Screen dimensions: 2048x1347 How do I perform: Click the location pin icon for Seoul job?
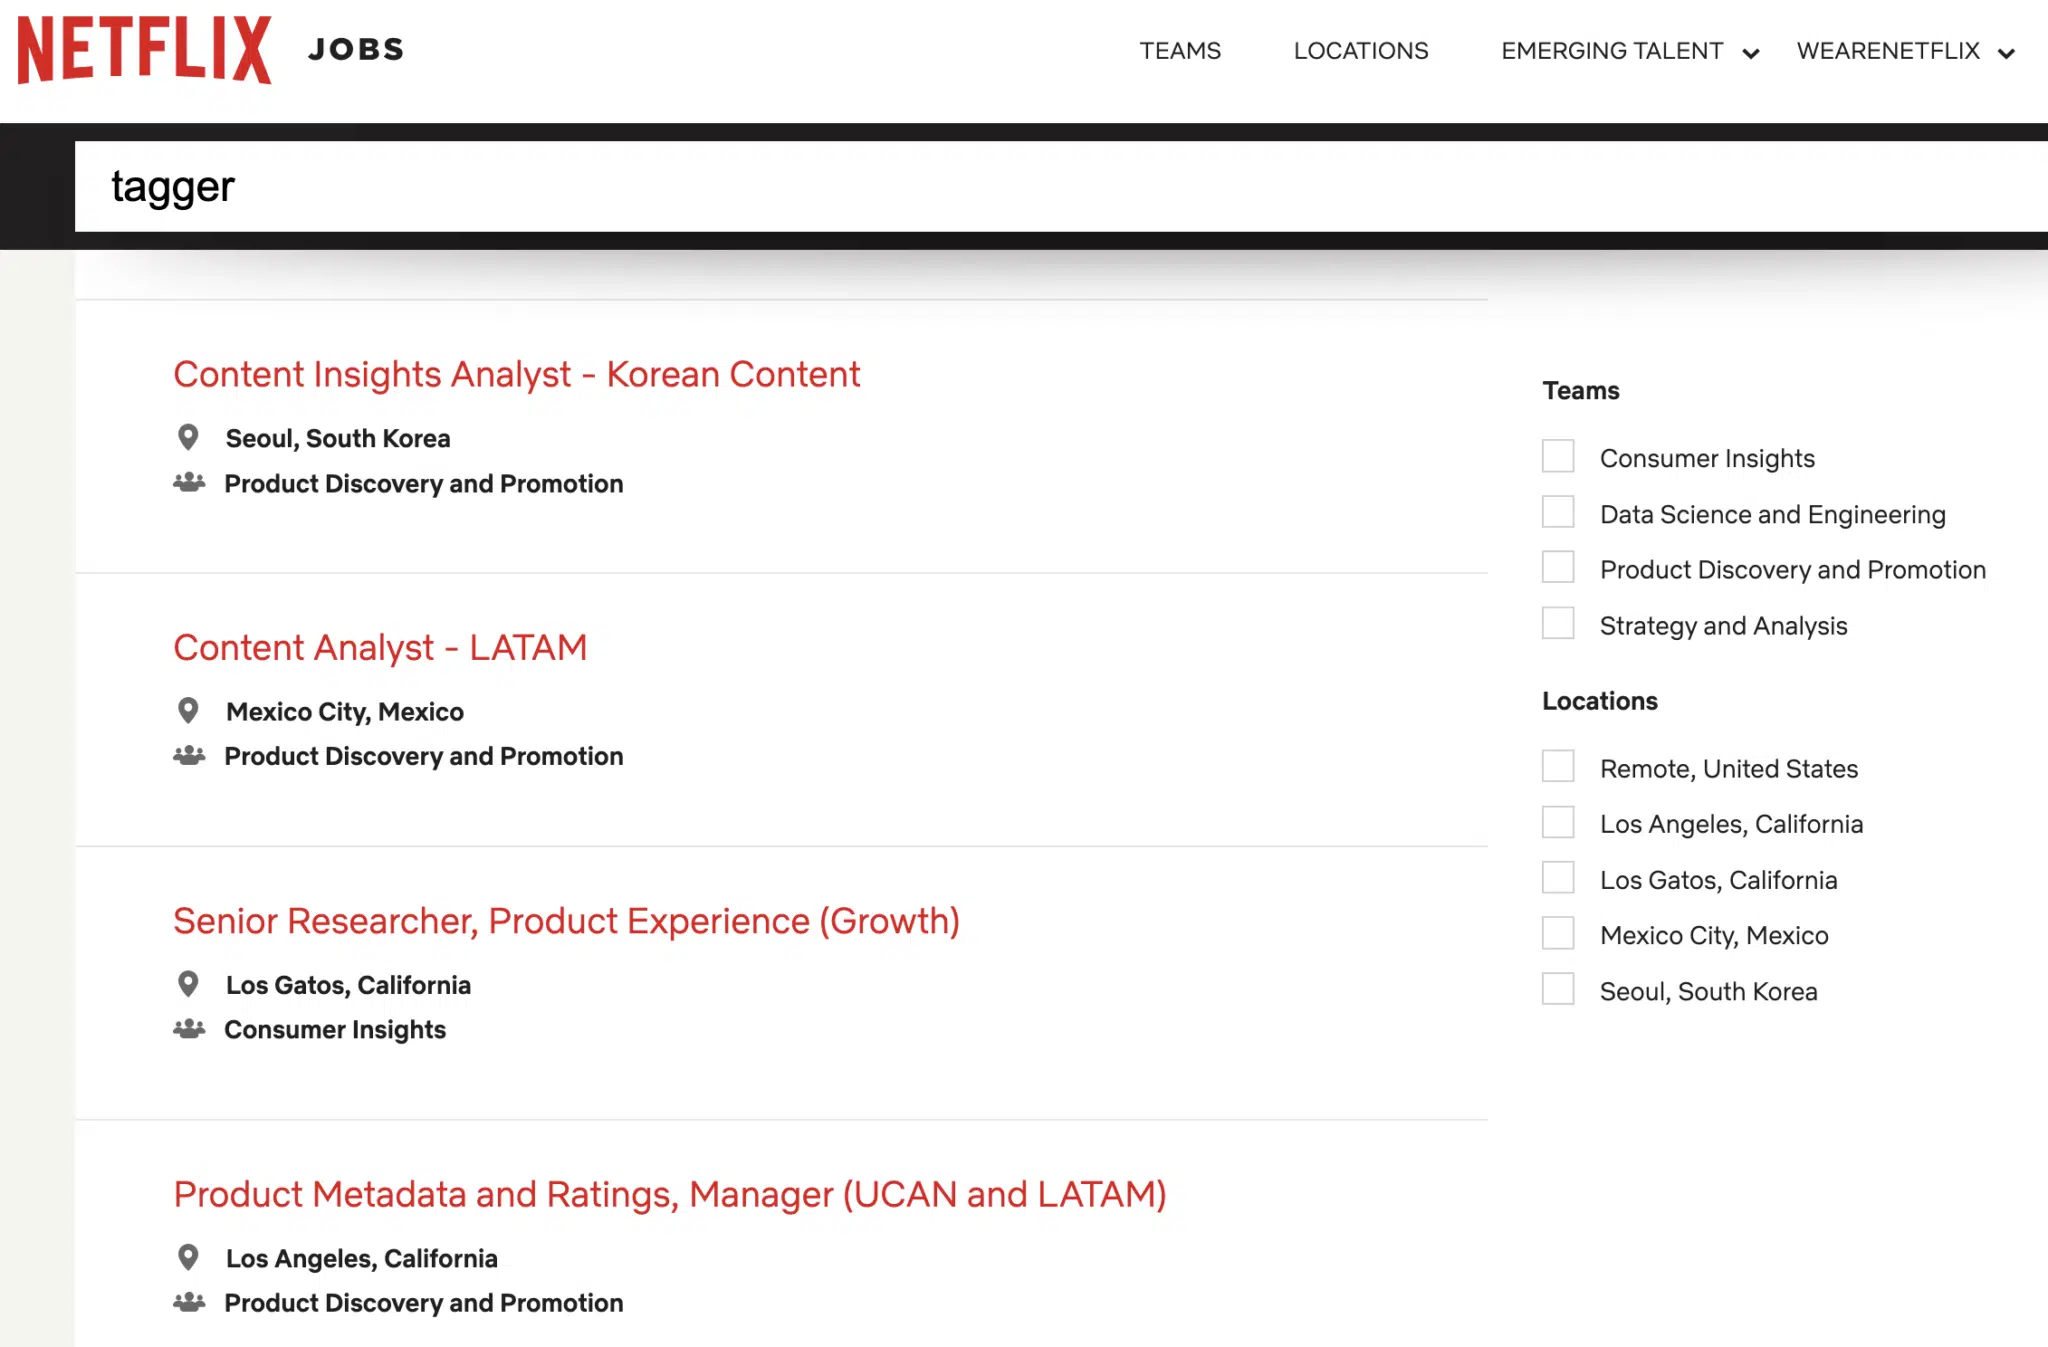coord(188,436)
